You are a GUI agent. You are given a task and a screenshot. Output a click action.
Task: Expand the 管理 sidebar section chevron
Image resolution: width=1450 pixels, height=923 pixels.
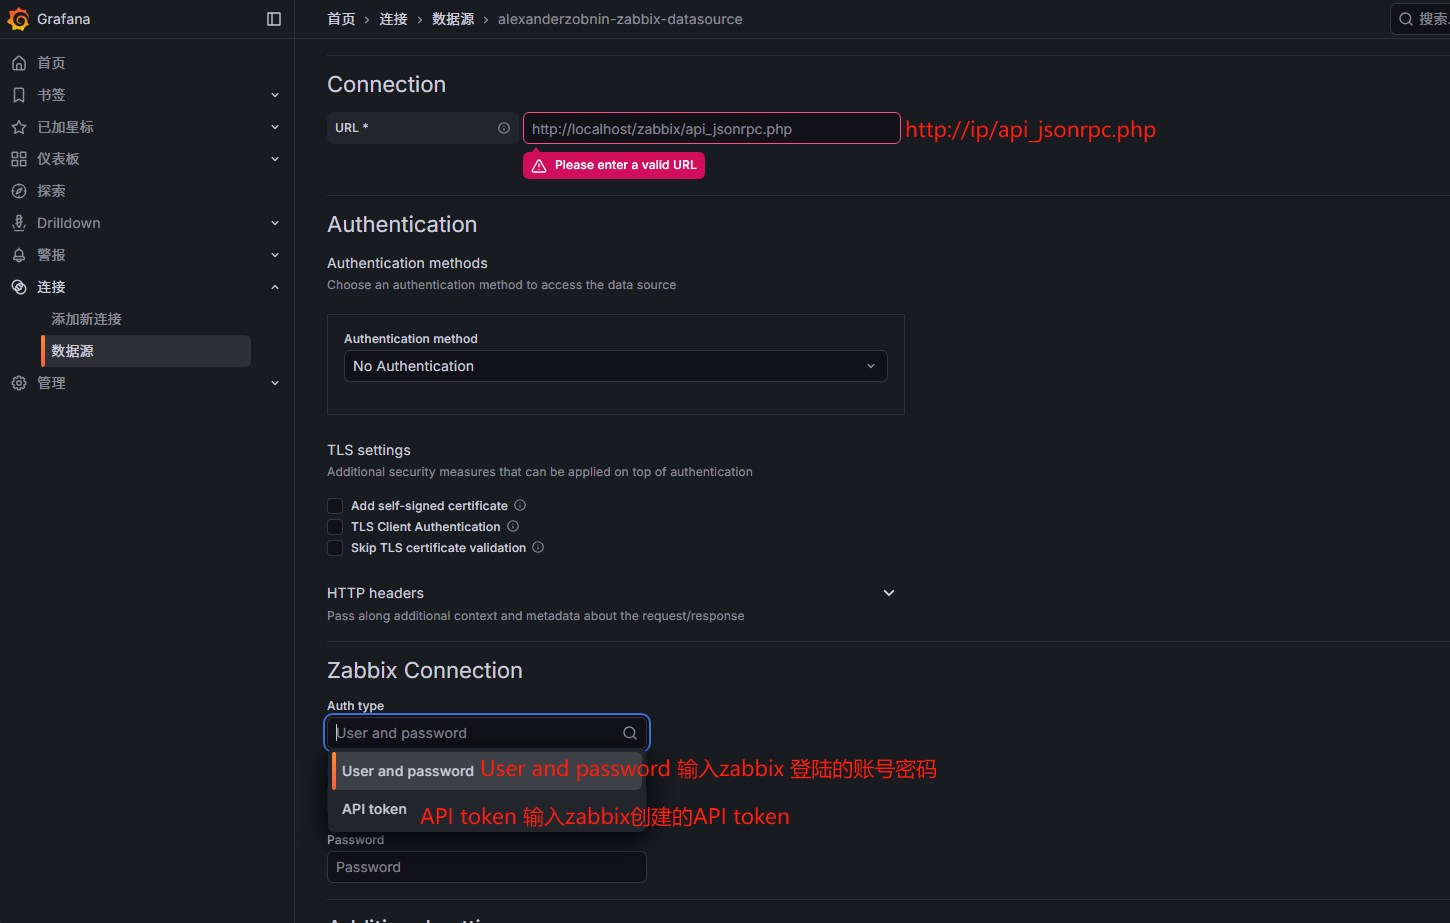pos(275,383)
